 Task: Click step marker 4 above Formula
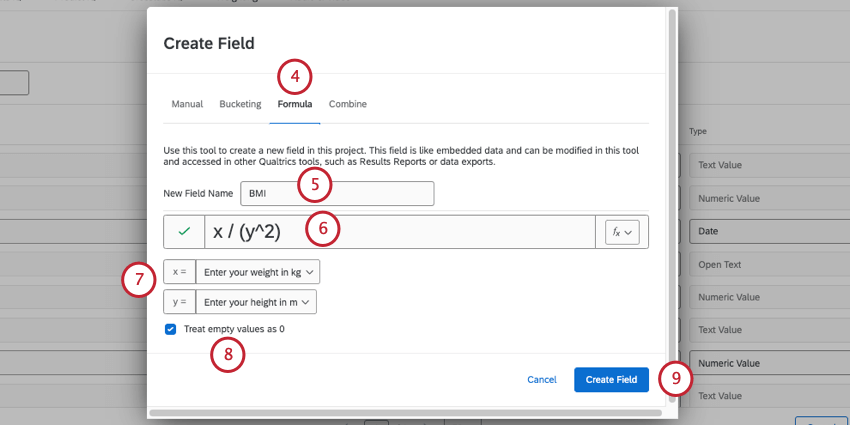pos(295,75)
